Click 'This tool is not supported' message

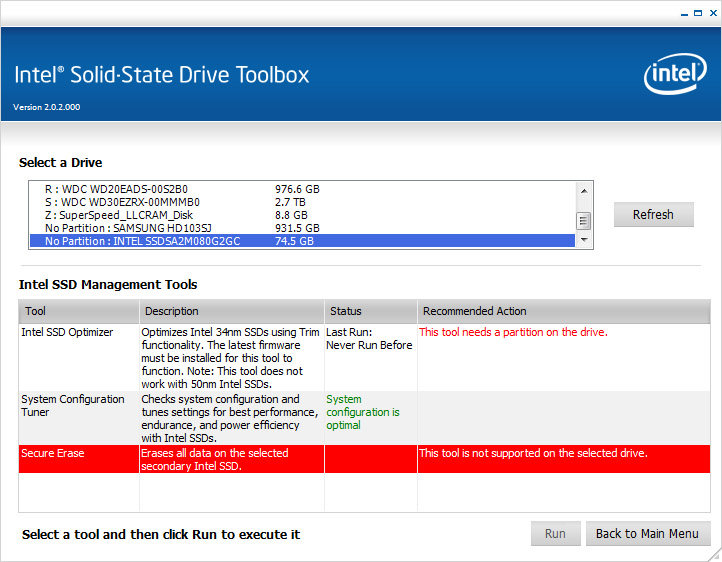click(x=533, y=453)
